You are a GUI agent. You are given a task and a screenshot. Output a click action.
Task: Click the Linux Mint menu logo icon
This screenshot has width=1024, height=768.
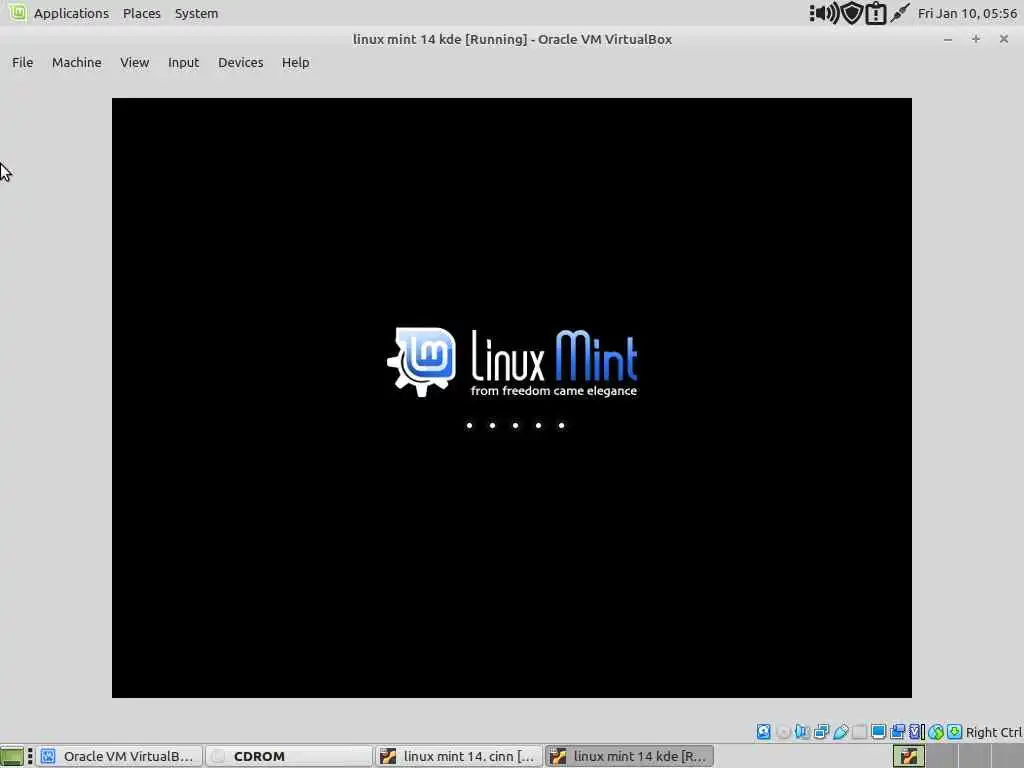(17, 12)
